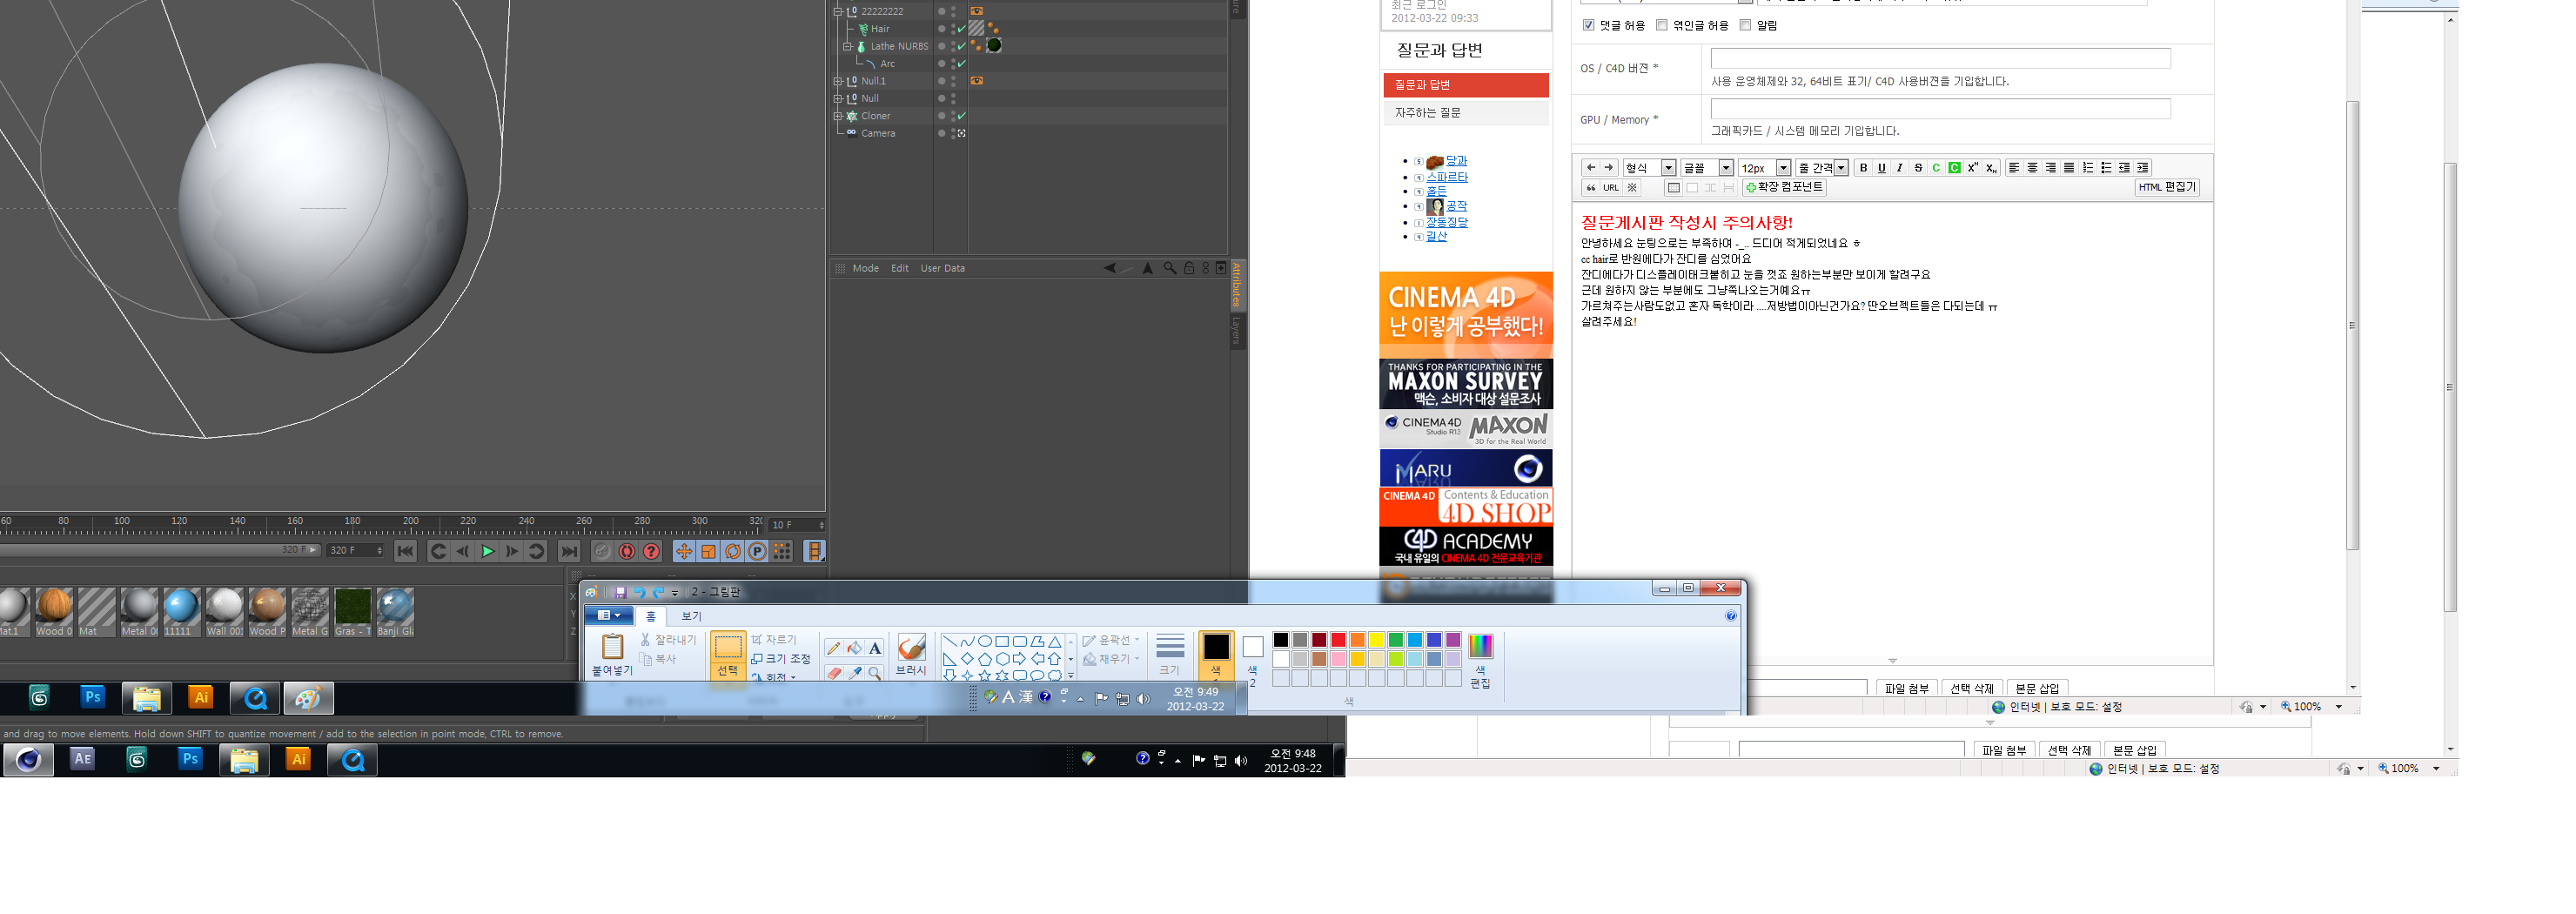This screenshot has width=2576, height=914.
Task: Click the Italic button in web editor
Action: pyautogui.click(x=1899, y=168)
